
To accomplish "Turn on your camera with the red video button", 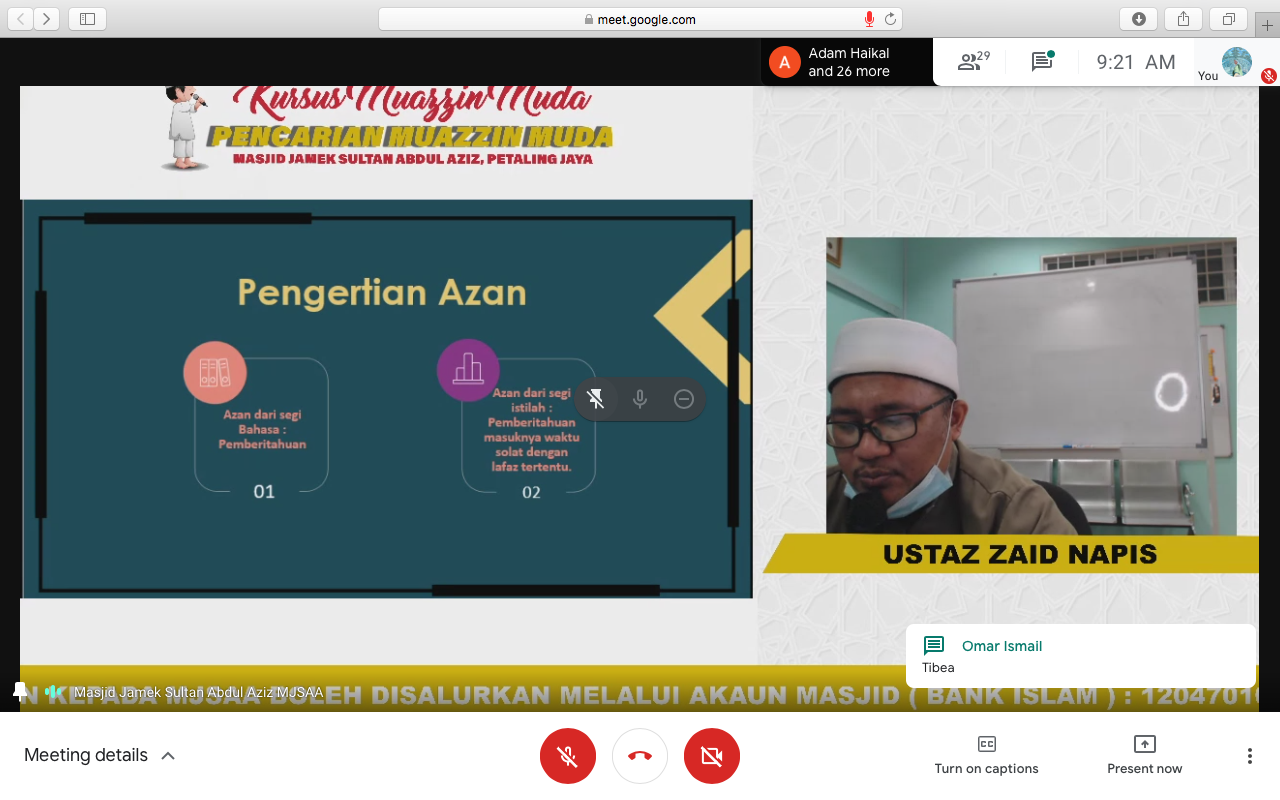I will click(x=712, y=756).
